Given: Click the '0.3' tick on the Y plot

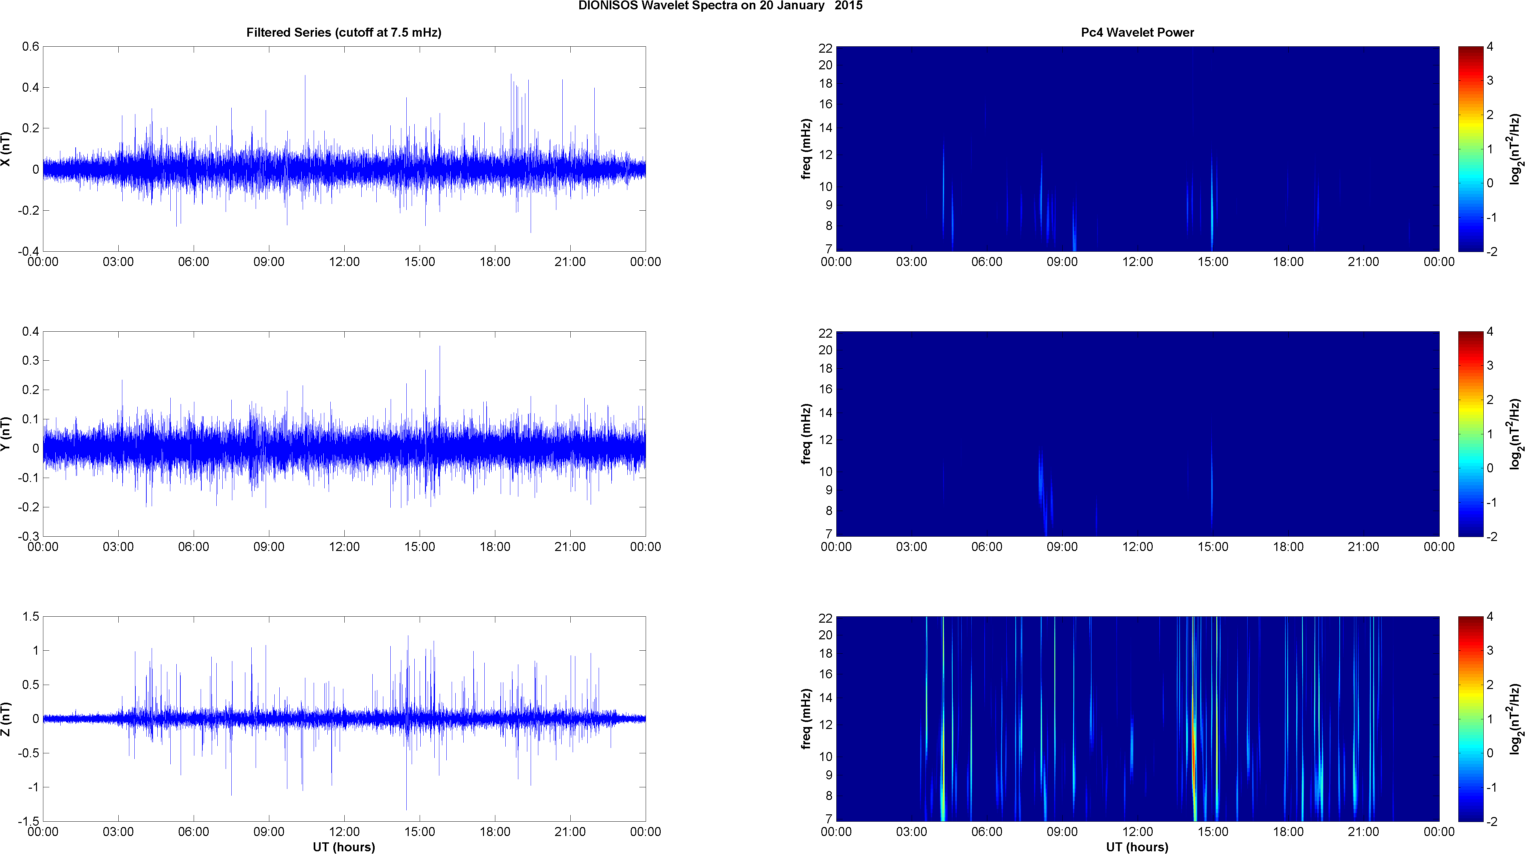Looking at the screenshot, I should (x=31, y=361).
